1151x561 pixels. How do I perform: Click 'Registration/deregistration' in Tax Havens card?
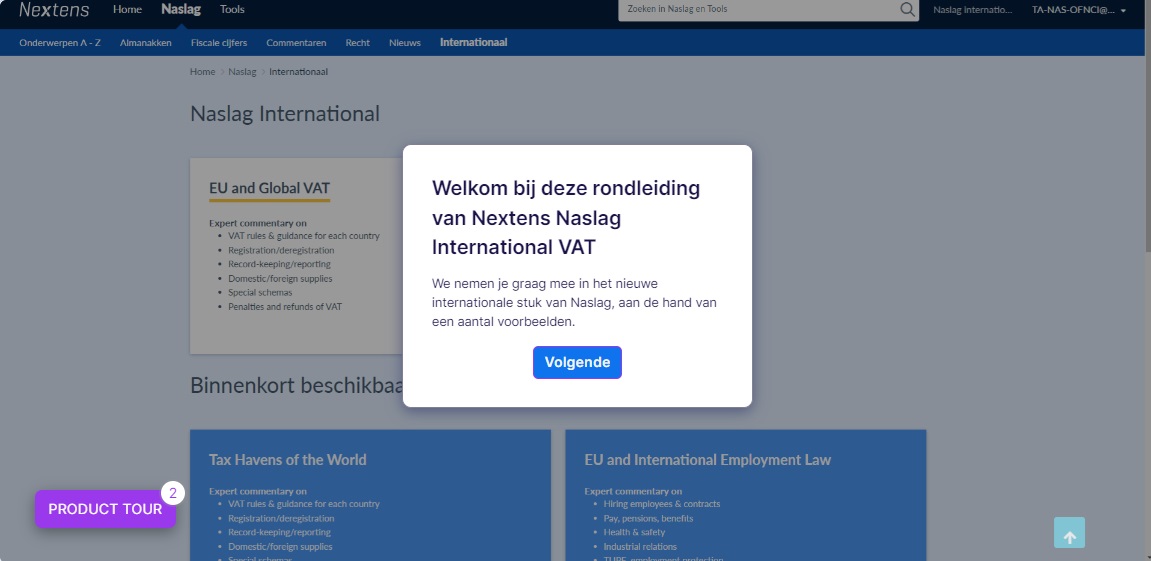[281, 518]
